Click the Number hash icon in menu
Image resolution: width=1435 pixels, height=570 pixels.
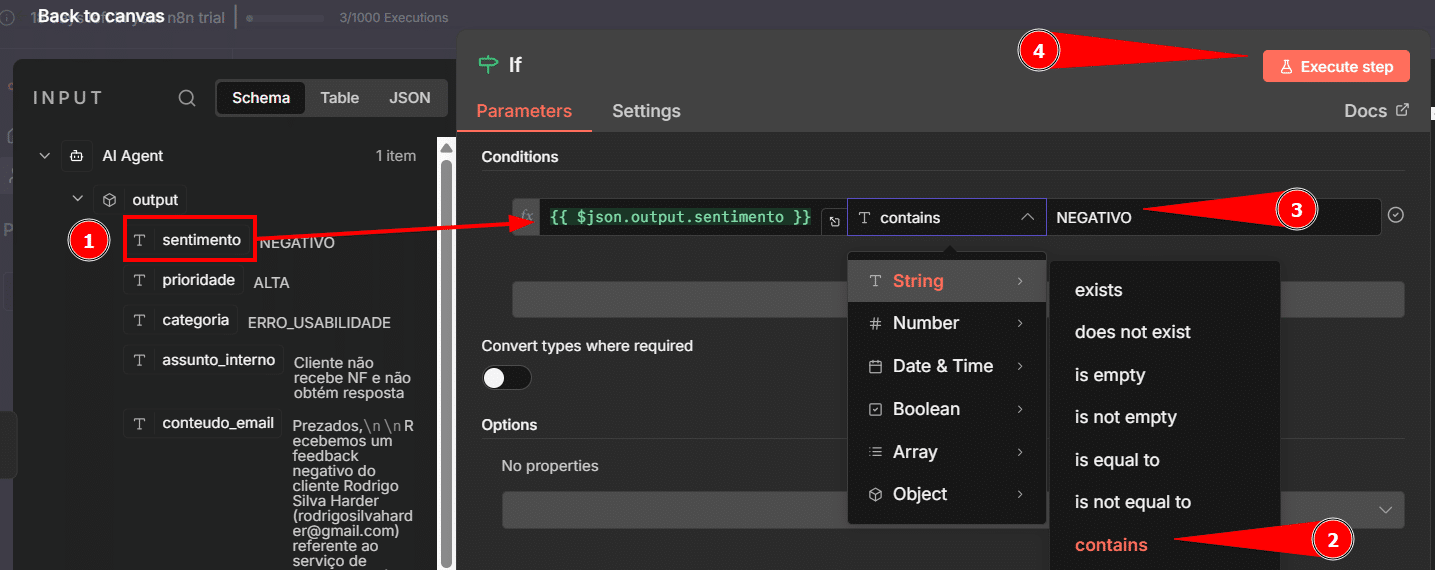click(x=875, y=324)
